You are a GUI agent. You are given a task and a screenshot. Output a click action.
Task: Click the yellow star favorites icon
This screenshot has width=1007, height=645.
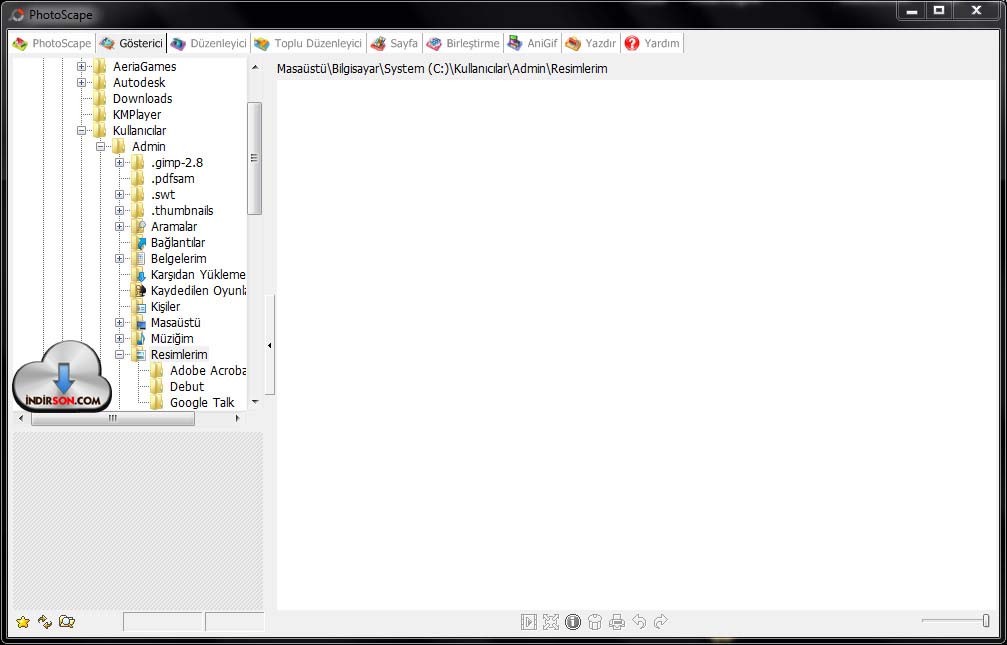[x=23, y=622]
